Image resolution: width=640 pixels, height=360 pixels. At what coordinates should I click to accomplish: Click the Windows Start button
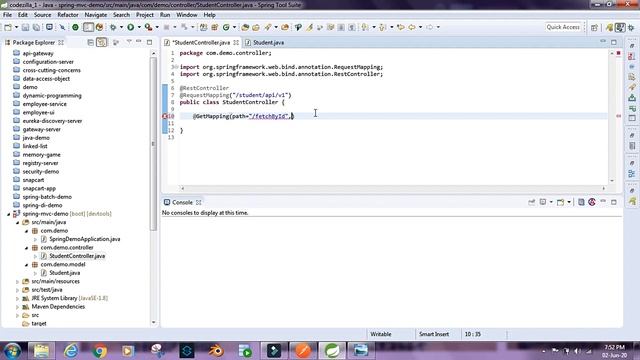pyautogui.click(x=13, y=350)
